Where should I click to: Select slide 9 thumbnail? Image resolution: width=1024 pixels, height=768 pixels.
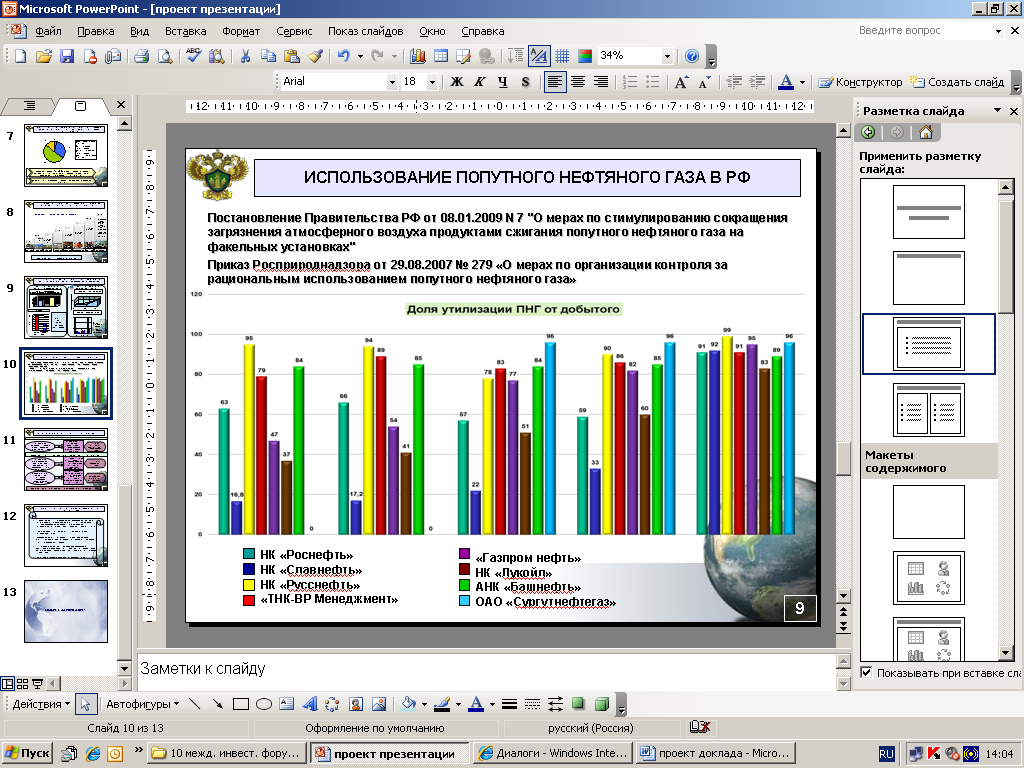click(66, 307)
